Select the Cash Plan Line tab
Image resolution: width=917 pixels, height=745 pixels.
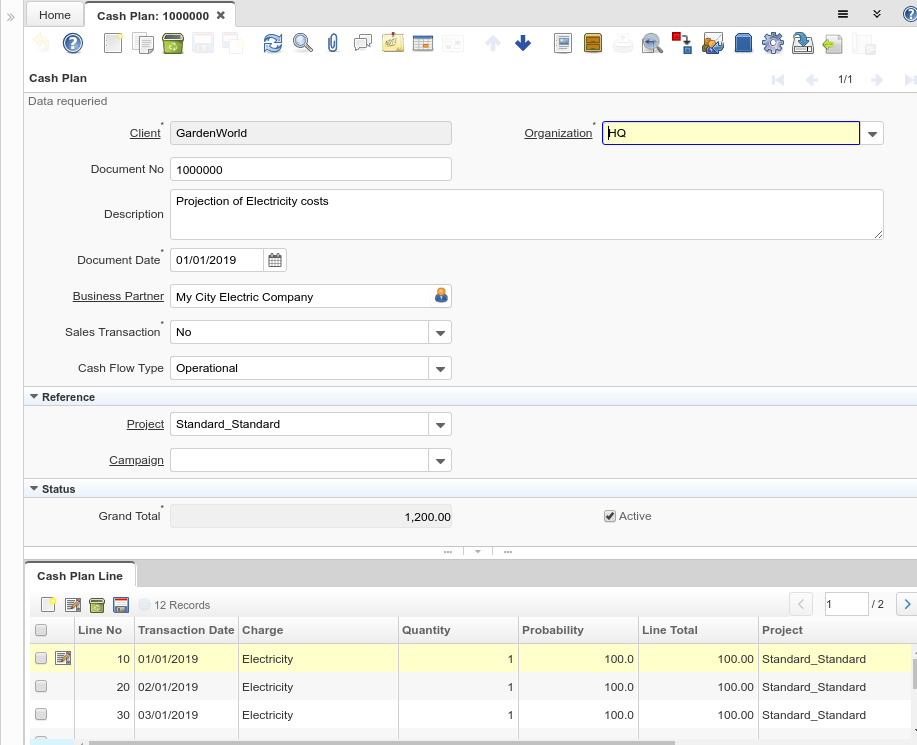[80, 576]
